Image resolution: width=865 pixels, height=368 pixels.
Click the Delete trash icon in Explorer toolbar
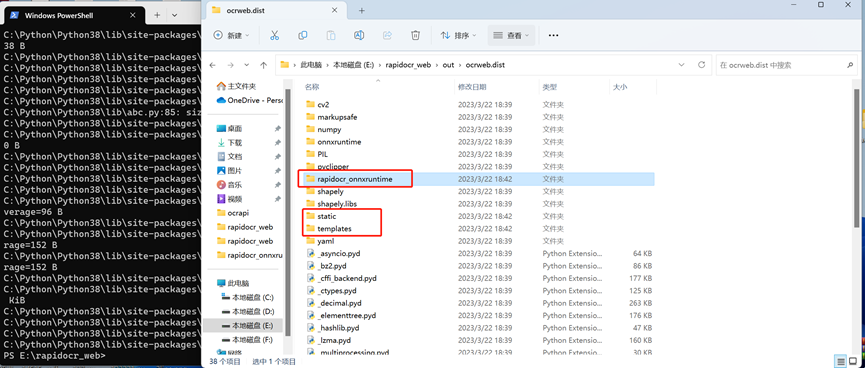click(415, 35)
